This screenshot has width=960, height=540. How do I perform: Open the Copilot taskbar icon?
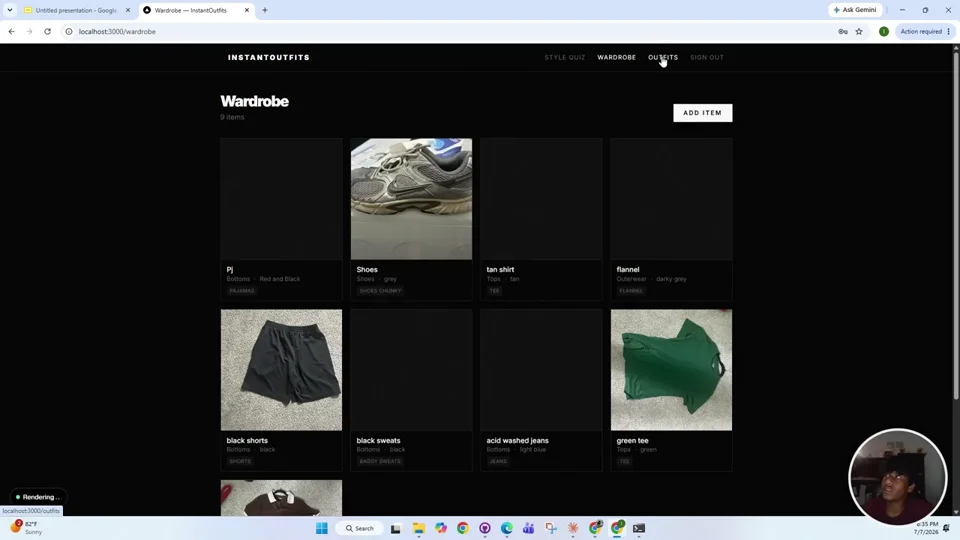[x=441, y=528]
